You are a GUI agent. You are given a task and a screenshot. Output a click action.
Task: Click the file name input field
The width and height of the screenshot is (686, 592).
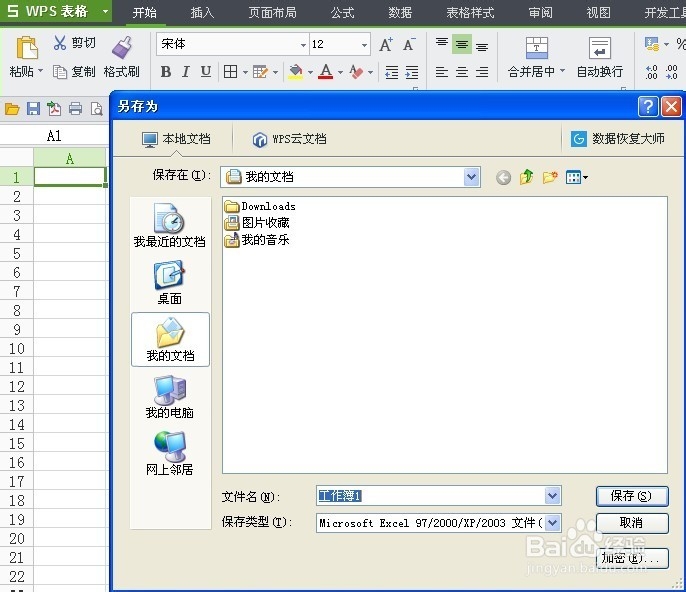coord(430,496)
